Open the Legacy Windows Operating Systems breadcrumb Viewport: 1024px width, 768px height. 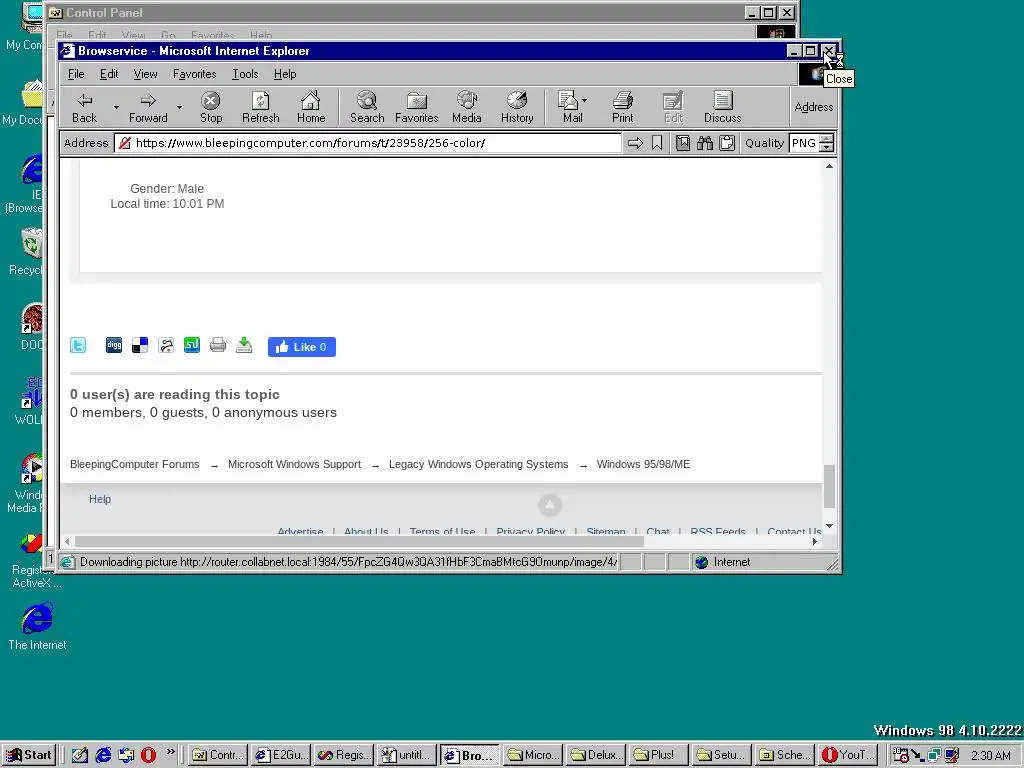point(478,464)
